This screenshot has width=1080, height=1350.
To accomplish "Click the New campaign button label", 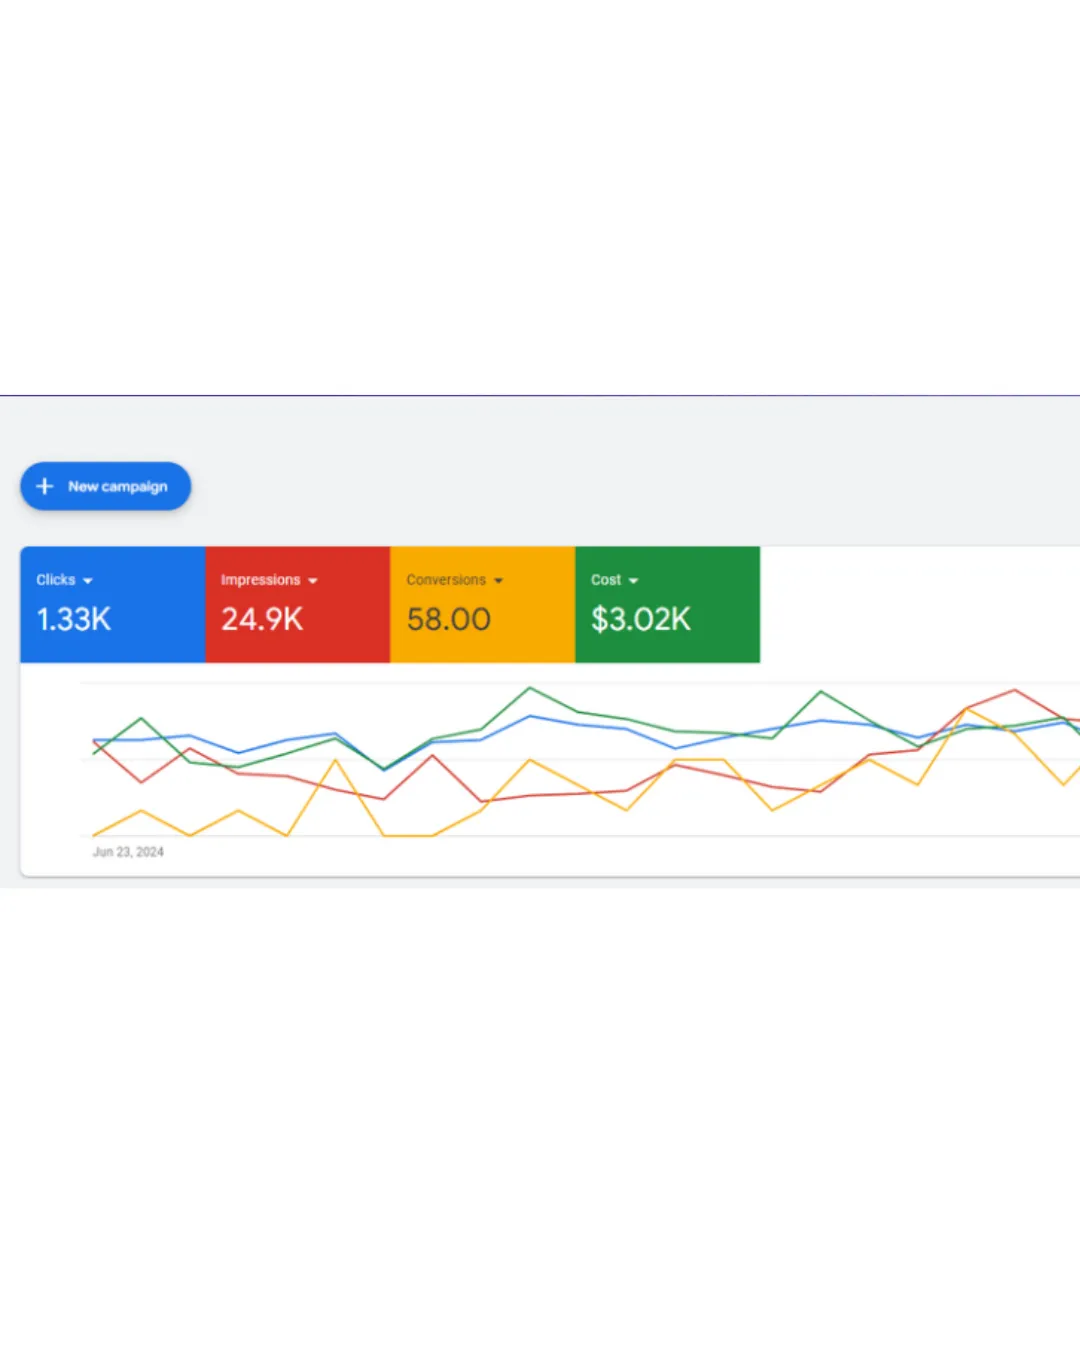I will click(117, 487).
